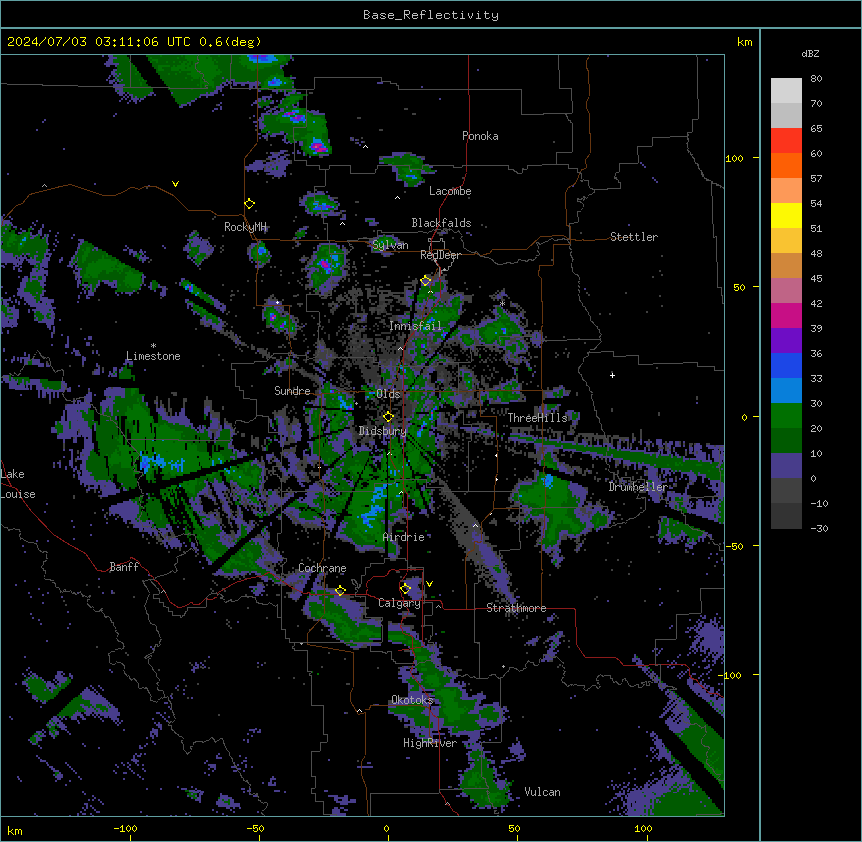Click the Olds town label

pos(388,394)
